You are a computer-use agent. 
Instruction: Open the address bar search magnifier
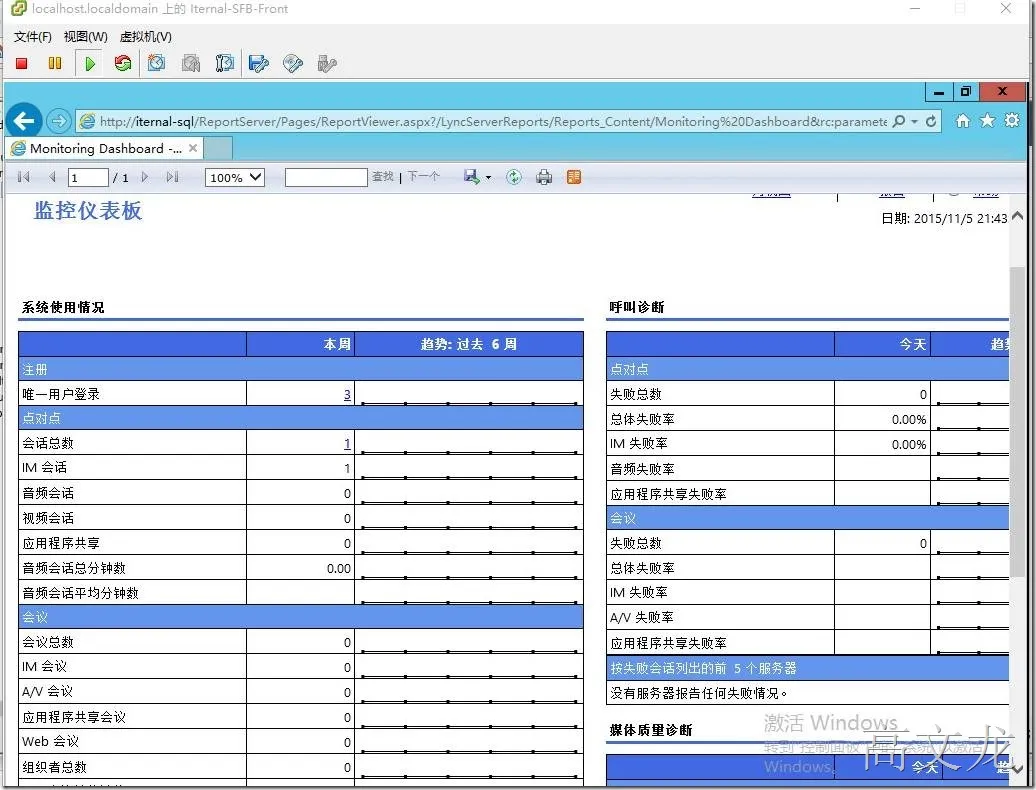point(899,122)
